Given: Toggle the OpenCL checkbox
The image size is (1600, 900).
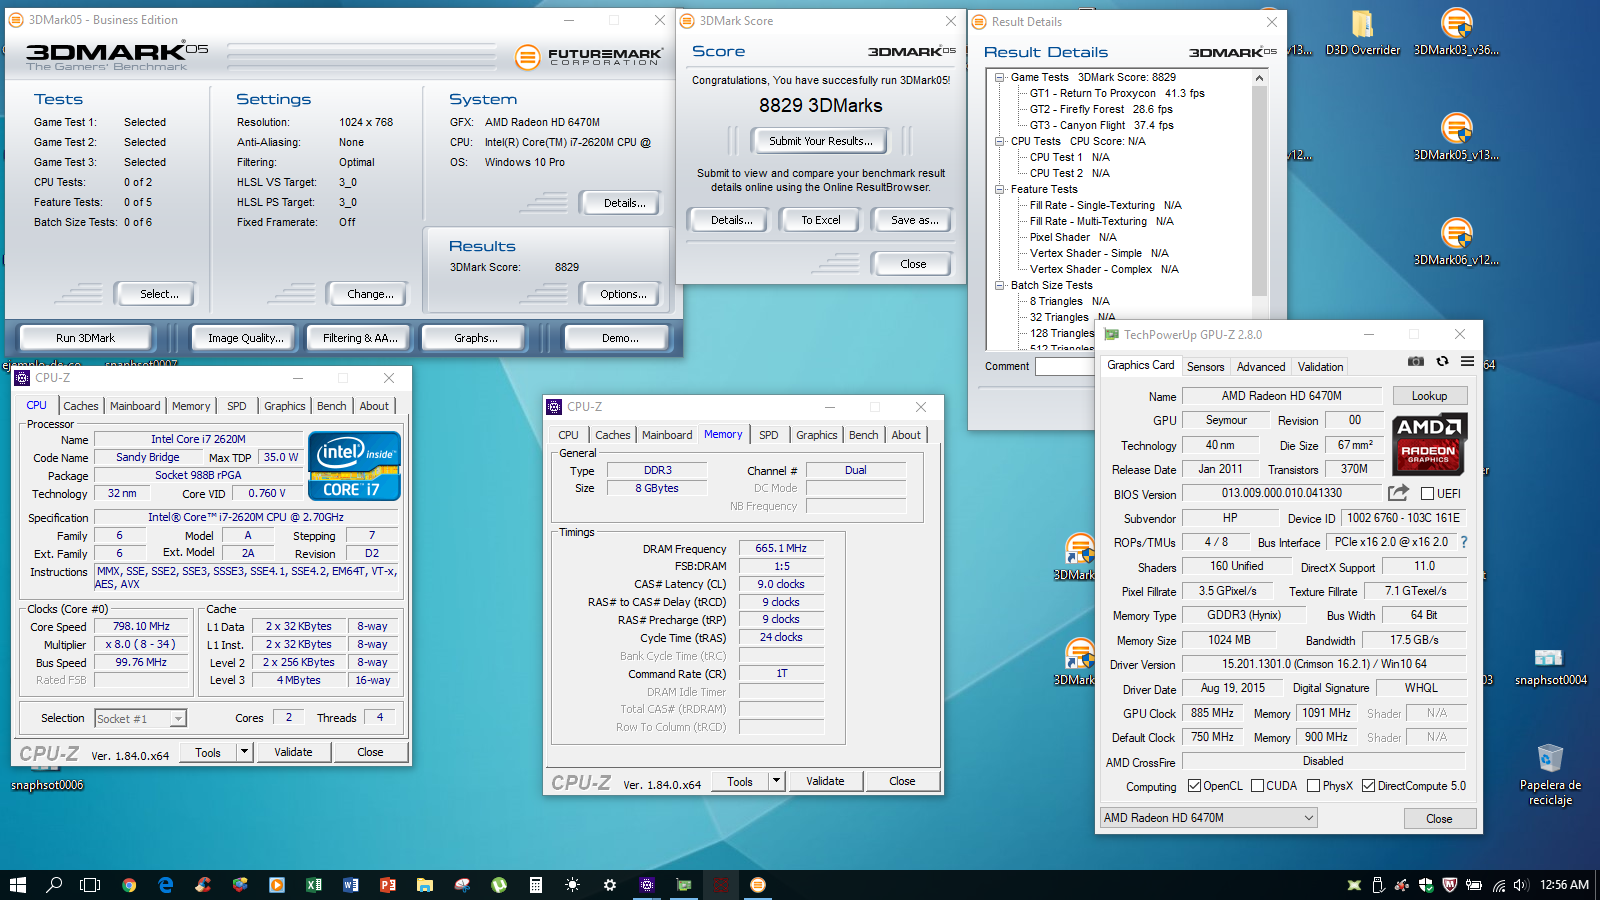Looking at the screenshot, I should pos(1194,786).
